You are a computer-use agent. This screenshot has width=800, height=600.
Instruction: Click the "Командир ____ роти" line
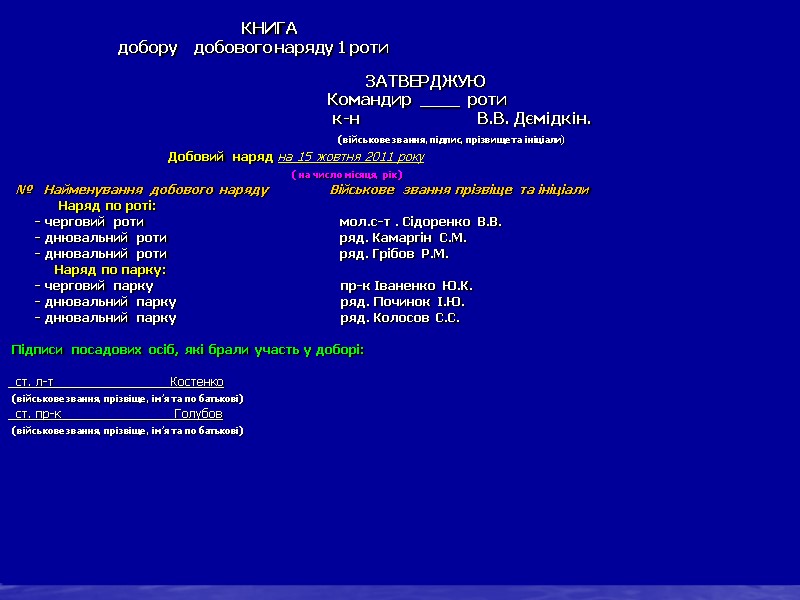tap(417, 100)
